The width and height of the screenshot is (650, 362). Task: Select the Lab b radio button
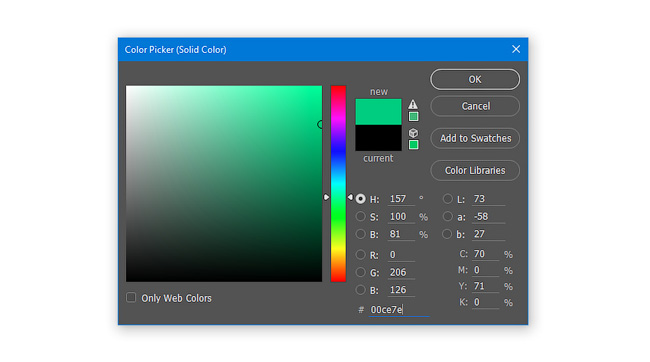[x=447, y=234]
